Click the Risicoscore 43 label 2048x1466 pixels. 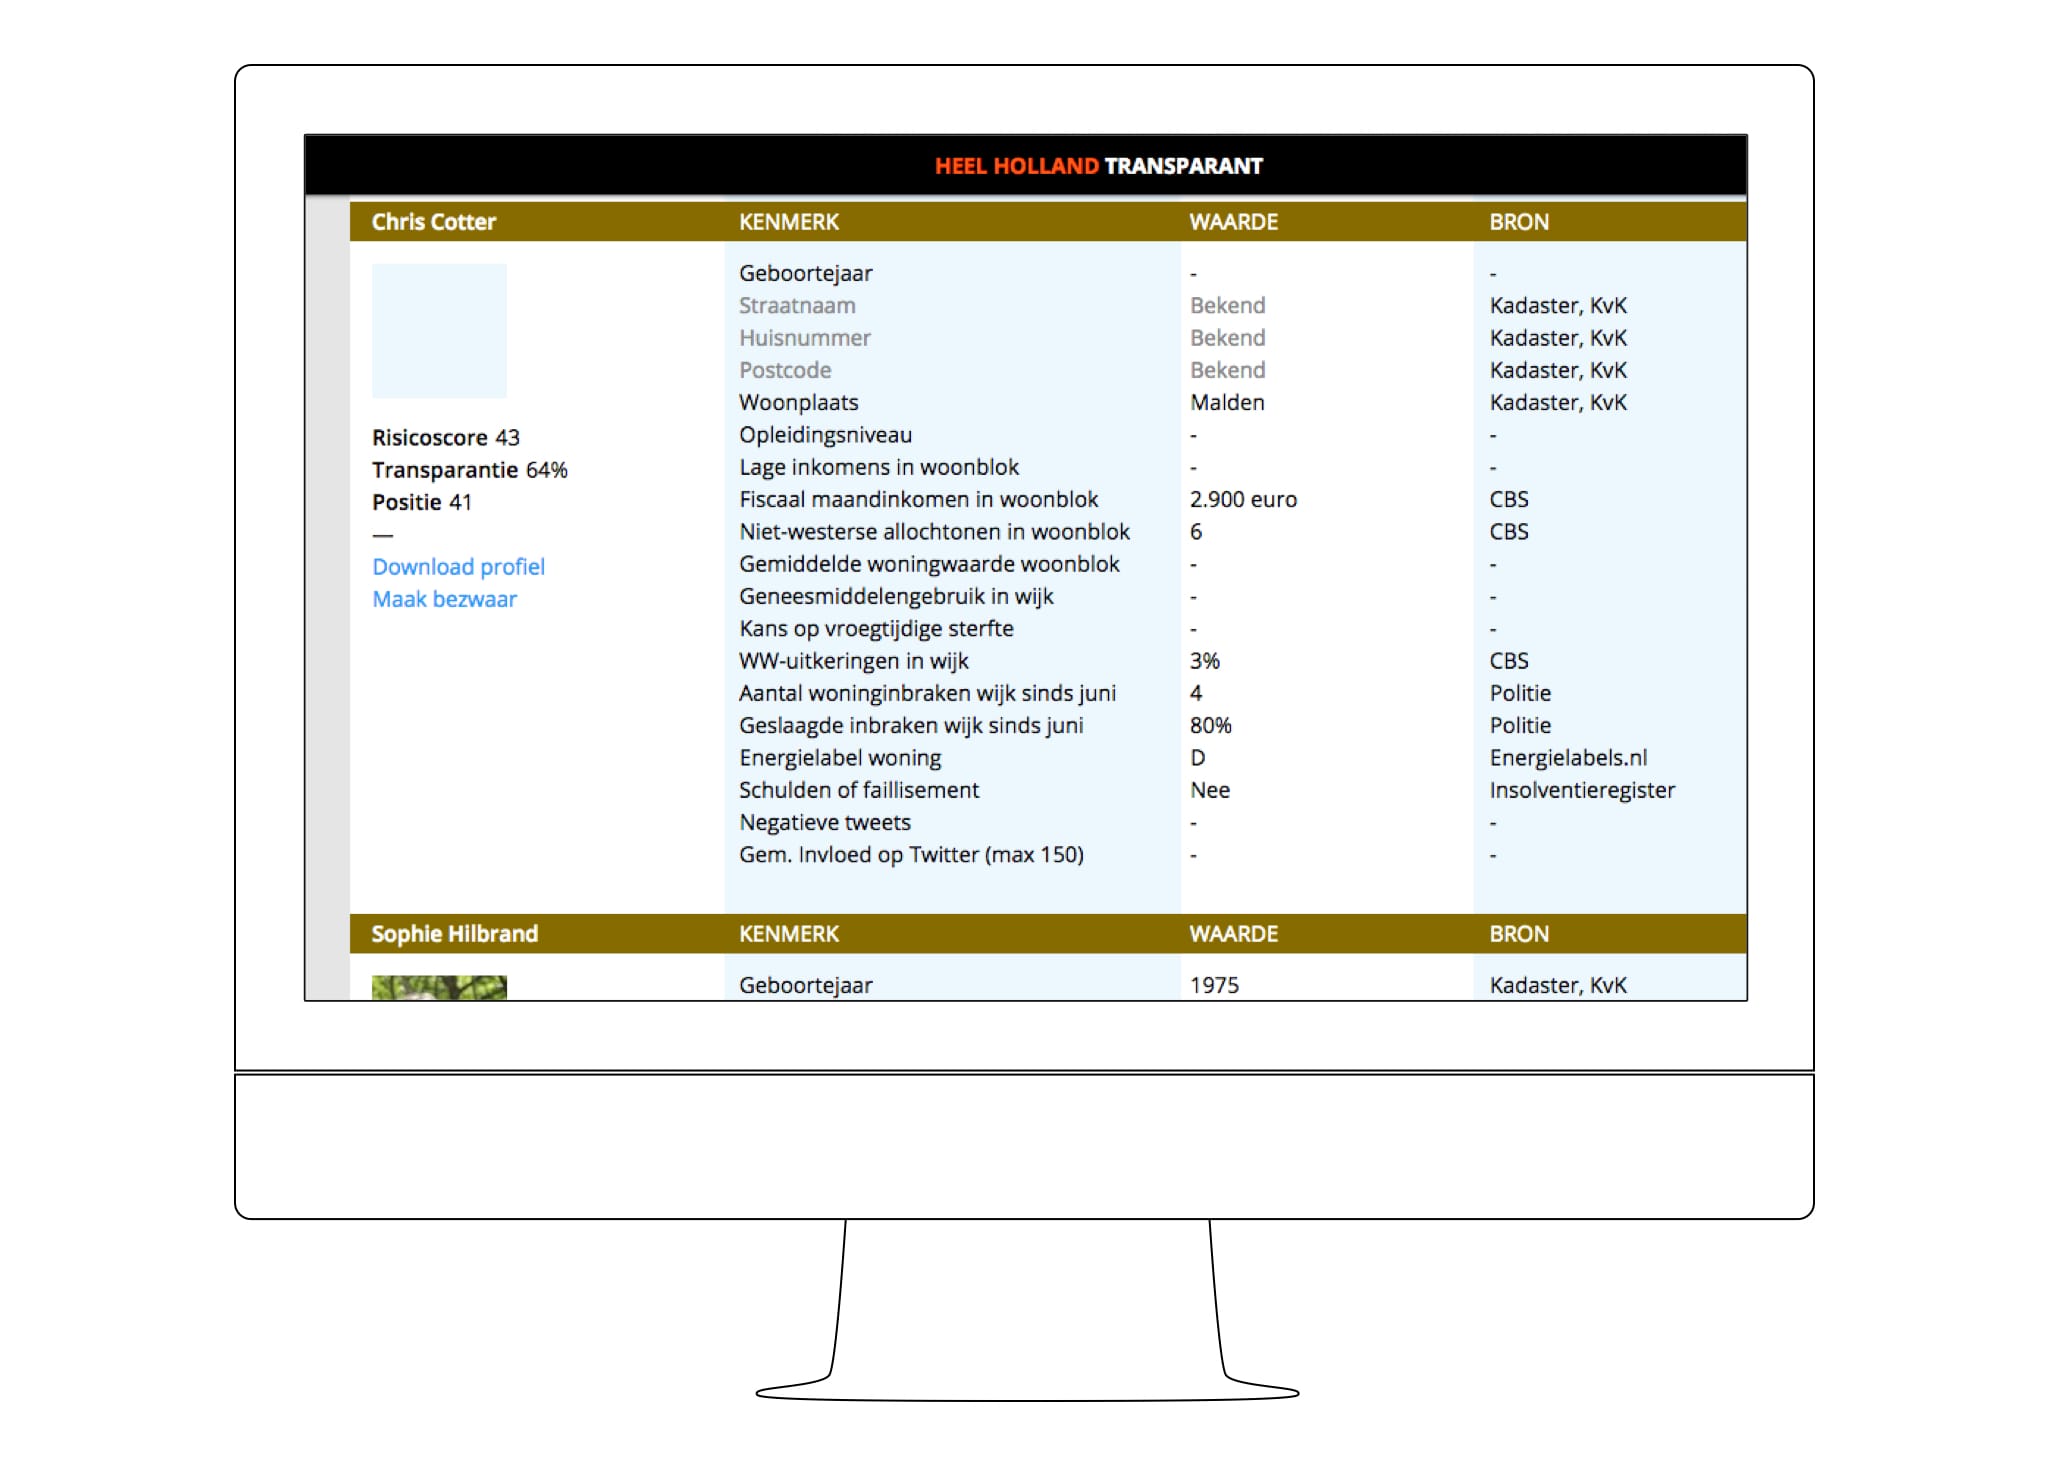[x=445, y=438]
